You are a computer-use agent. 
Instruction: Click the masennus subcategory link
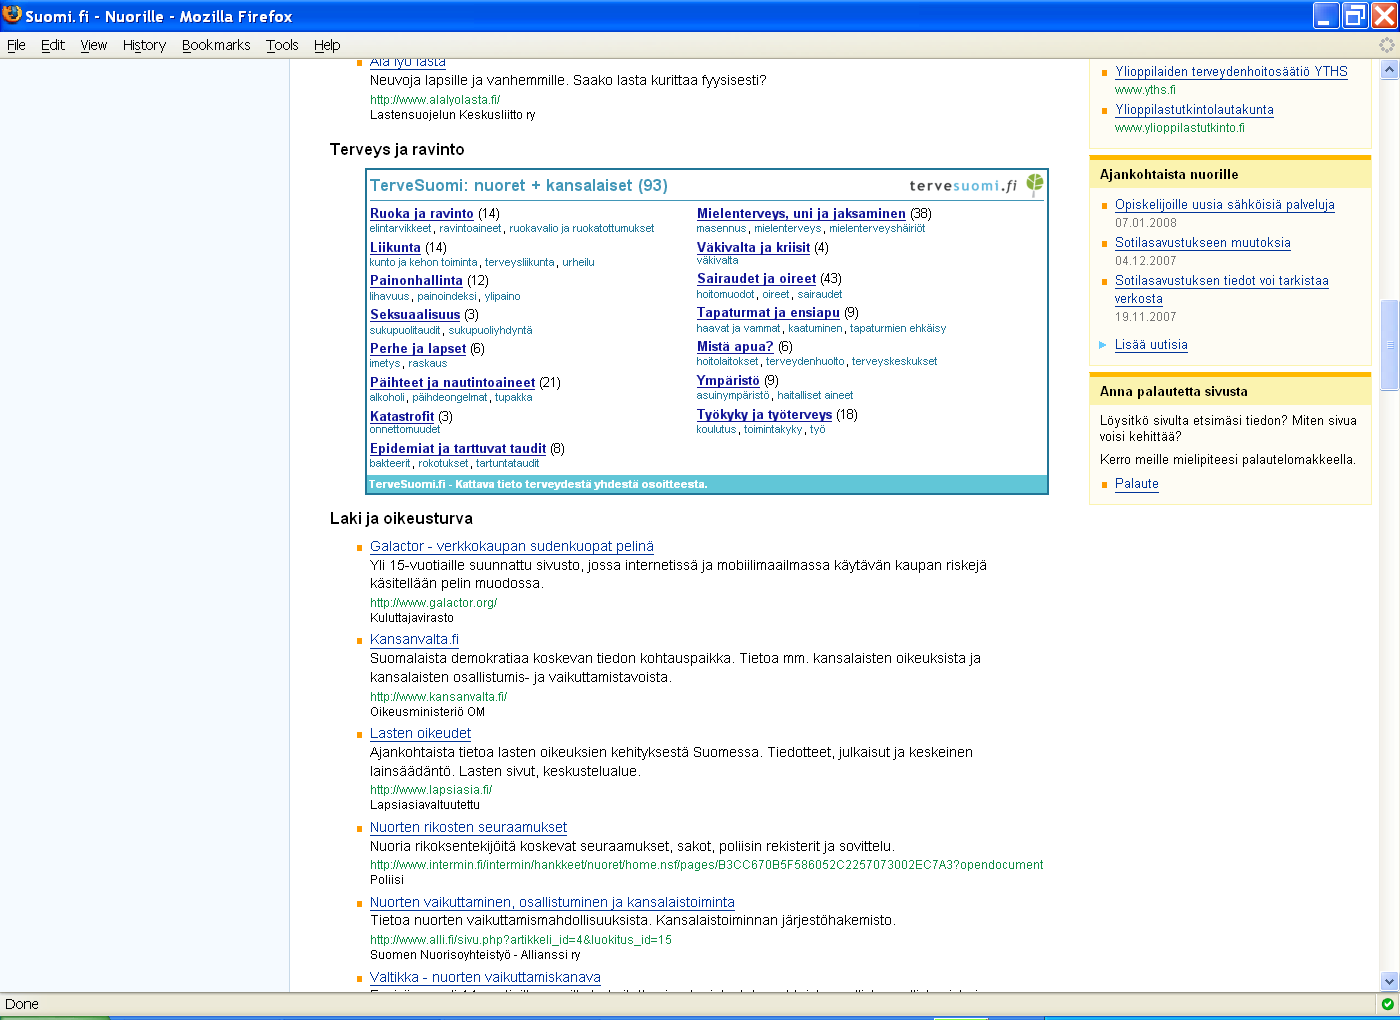pyautogui.click(x=722, y=228)
